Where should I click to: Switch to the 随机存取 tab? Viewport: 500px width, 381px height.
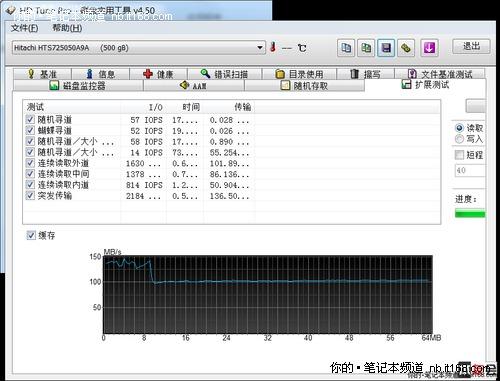coord(304,86)
